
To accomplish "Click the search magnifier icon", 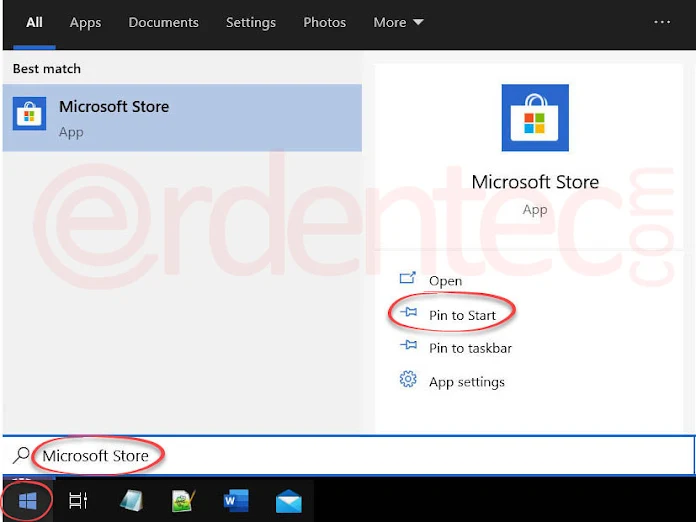I will pos(21,455).
